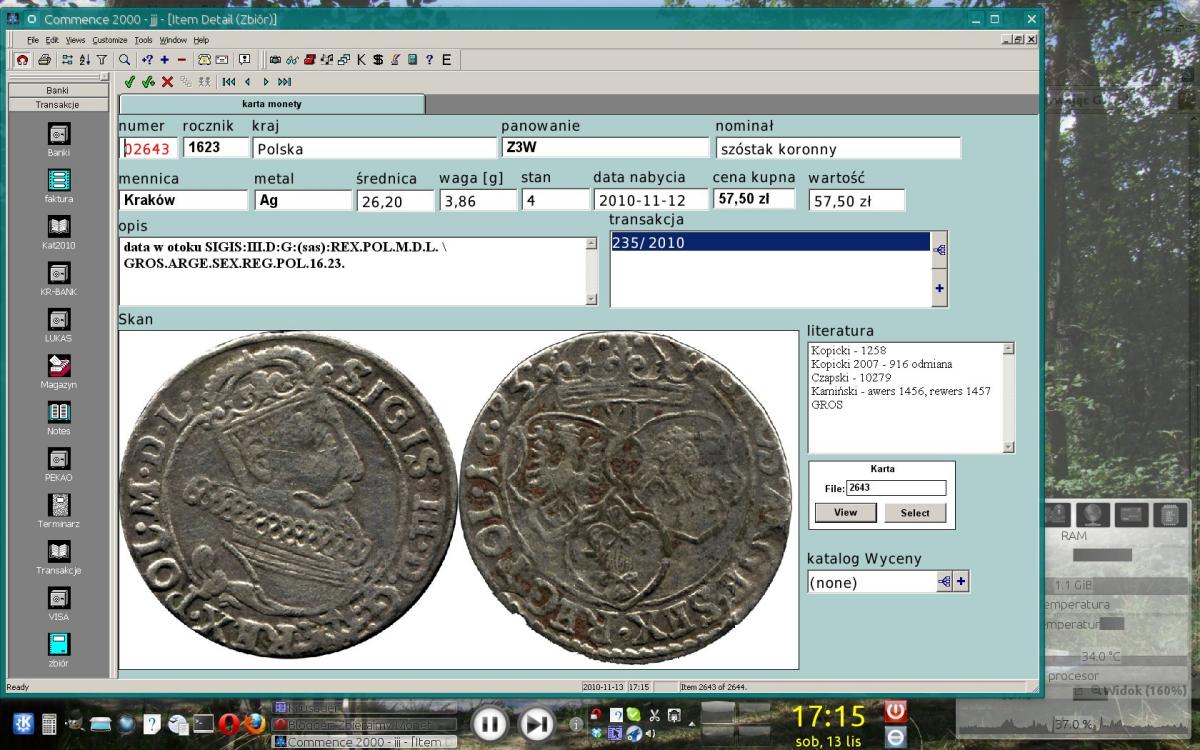The image size is (1200, 750).
Task: Open the File menu
Action: click(x=33, y=40)
